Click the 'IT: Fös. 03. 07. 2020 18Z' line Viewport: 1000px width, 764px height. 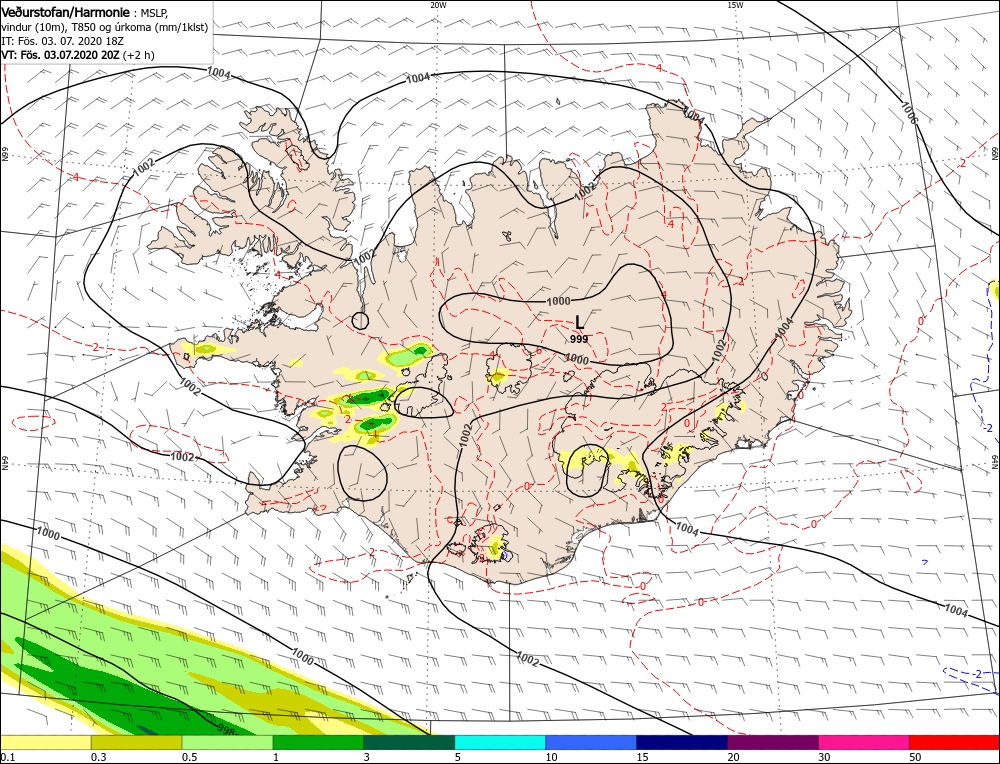pos(62,41)
